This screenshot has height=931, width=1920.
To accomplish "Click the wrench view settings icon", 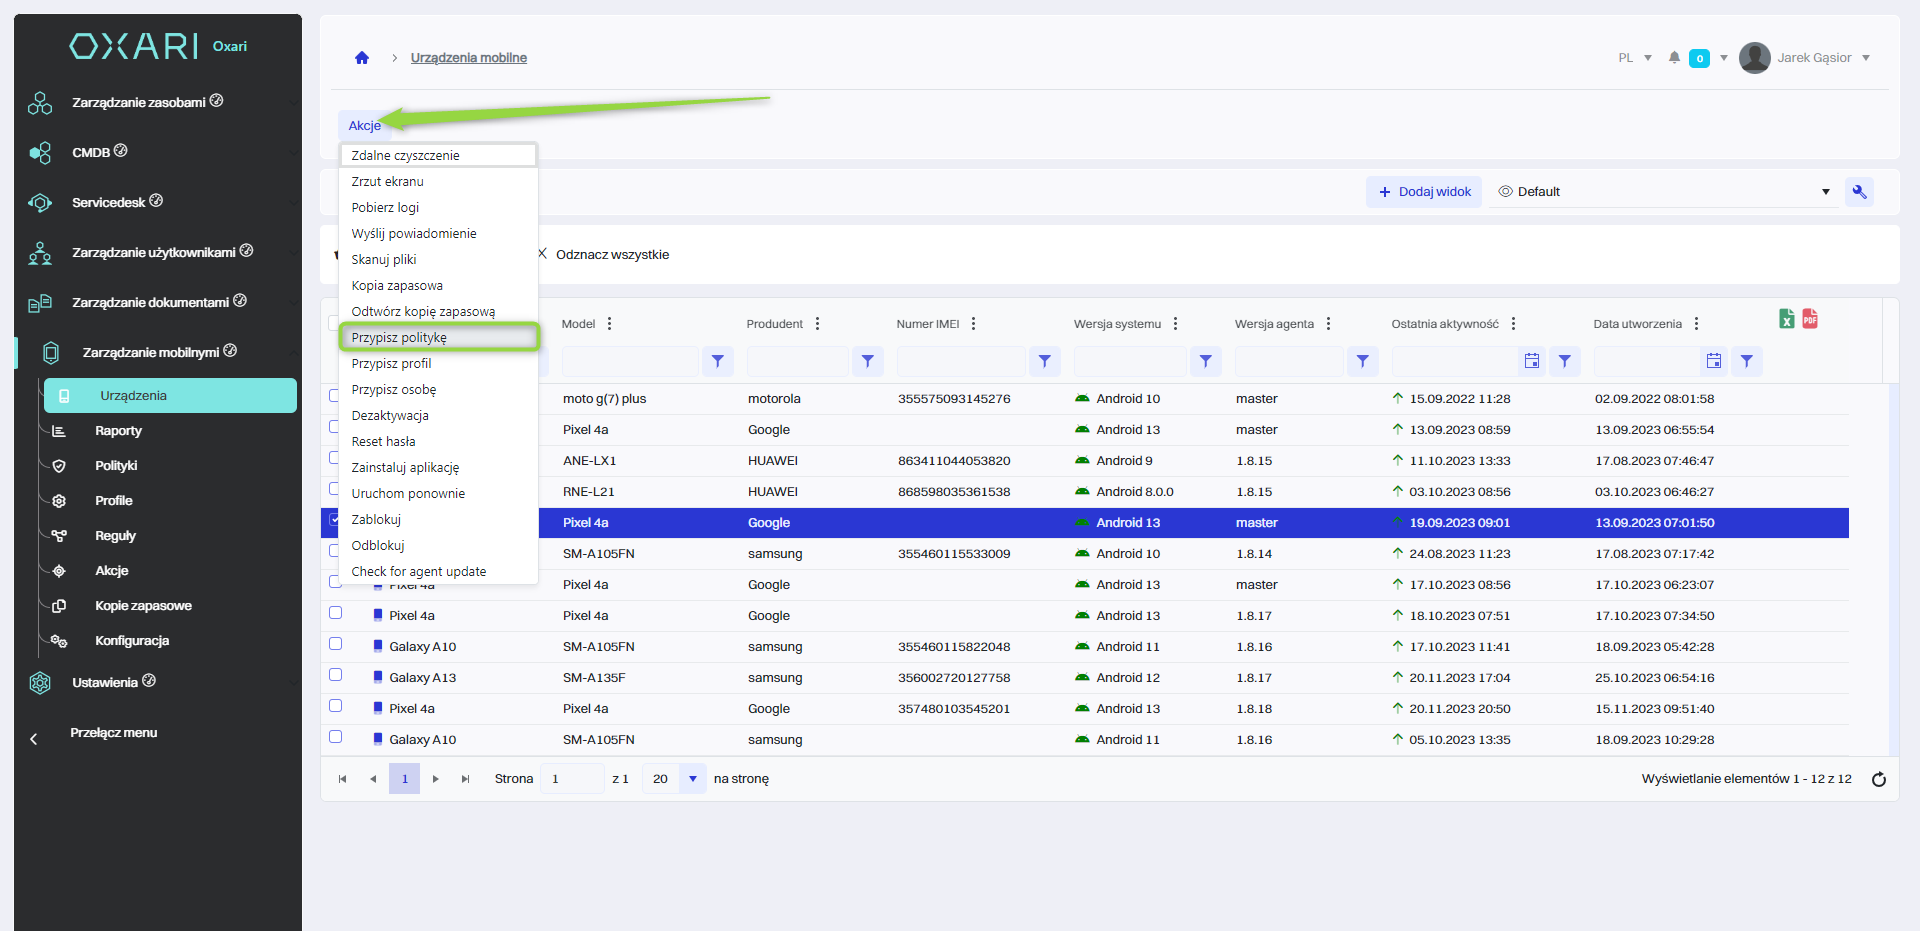I will (1859, 192).
